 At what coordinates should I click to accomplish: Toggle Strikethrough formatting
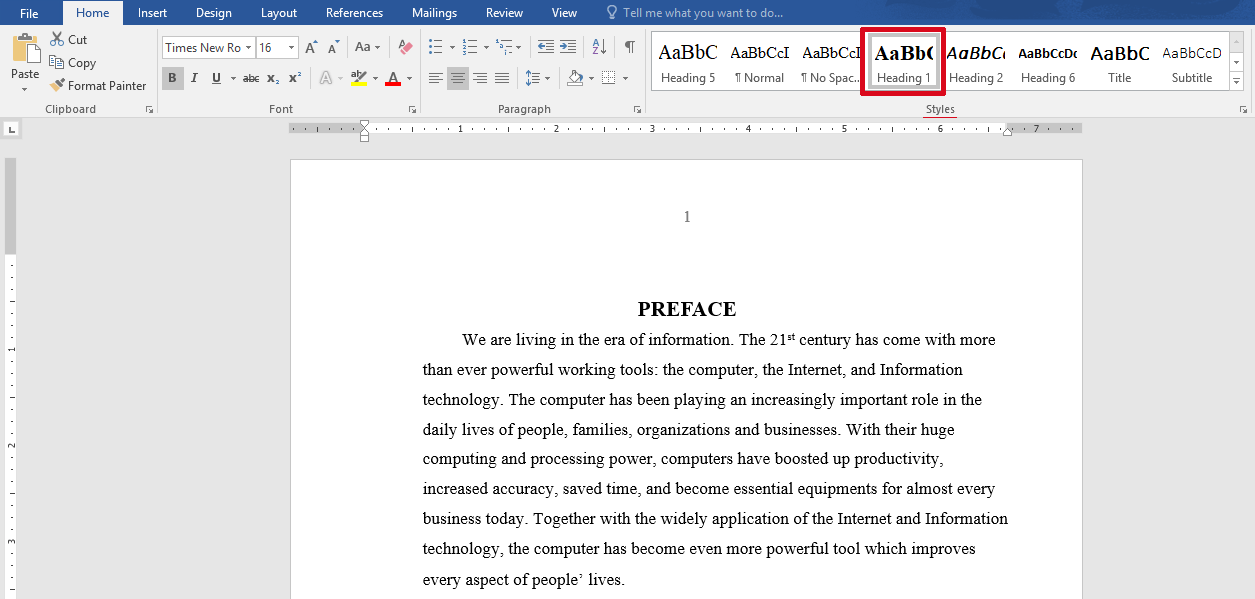[x=251, y=78]
